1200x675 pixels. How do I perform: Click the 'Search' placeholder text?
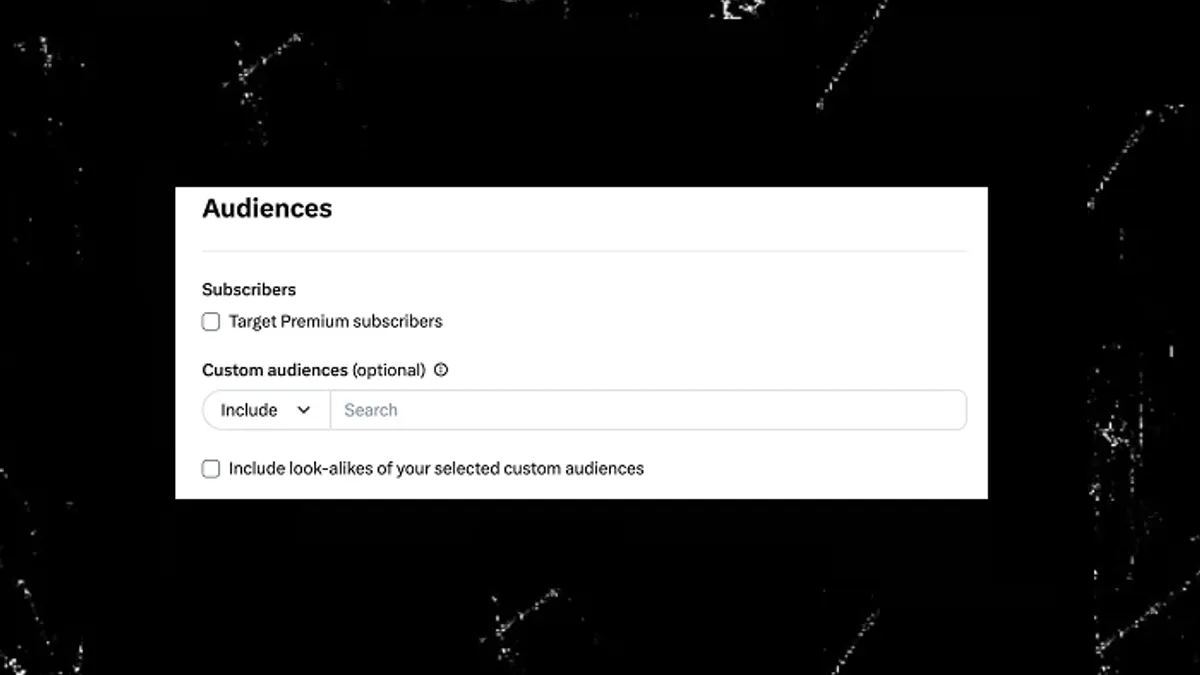(x=371, y=410)
